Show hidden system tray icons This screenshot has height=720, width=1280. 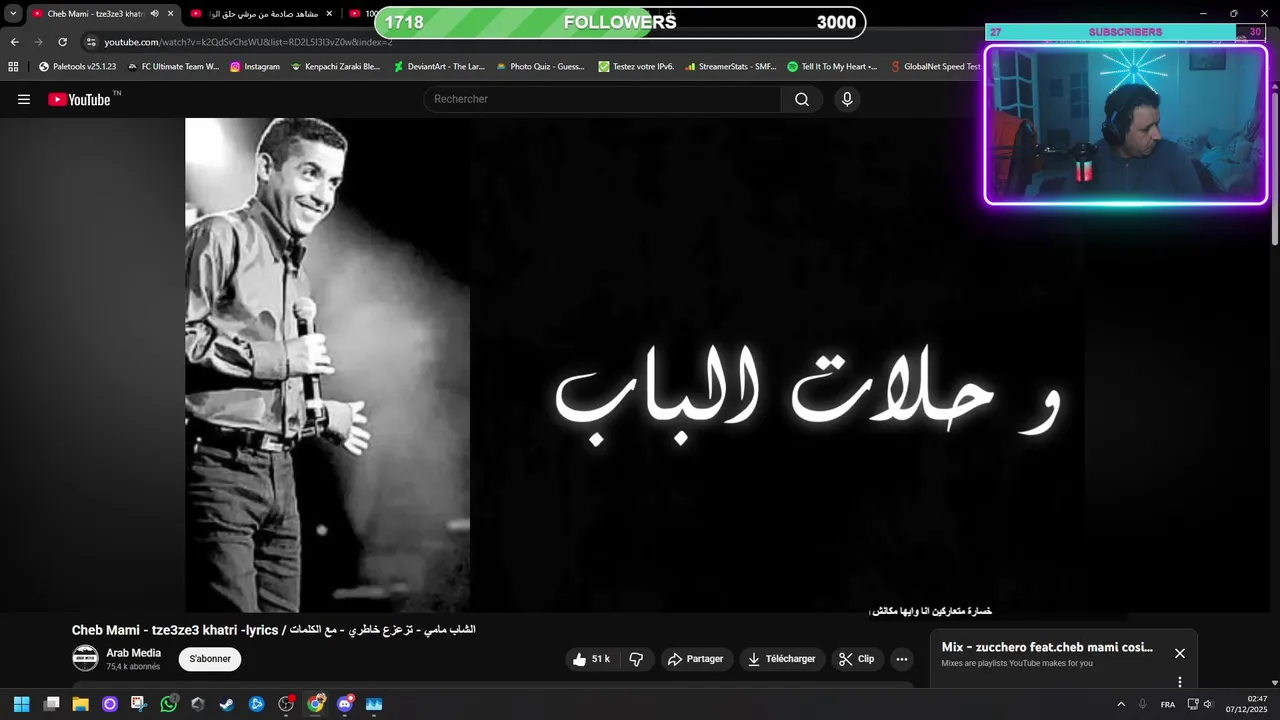[x=1121, y=704]
